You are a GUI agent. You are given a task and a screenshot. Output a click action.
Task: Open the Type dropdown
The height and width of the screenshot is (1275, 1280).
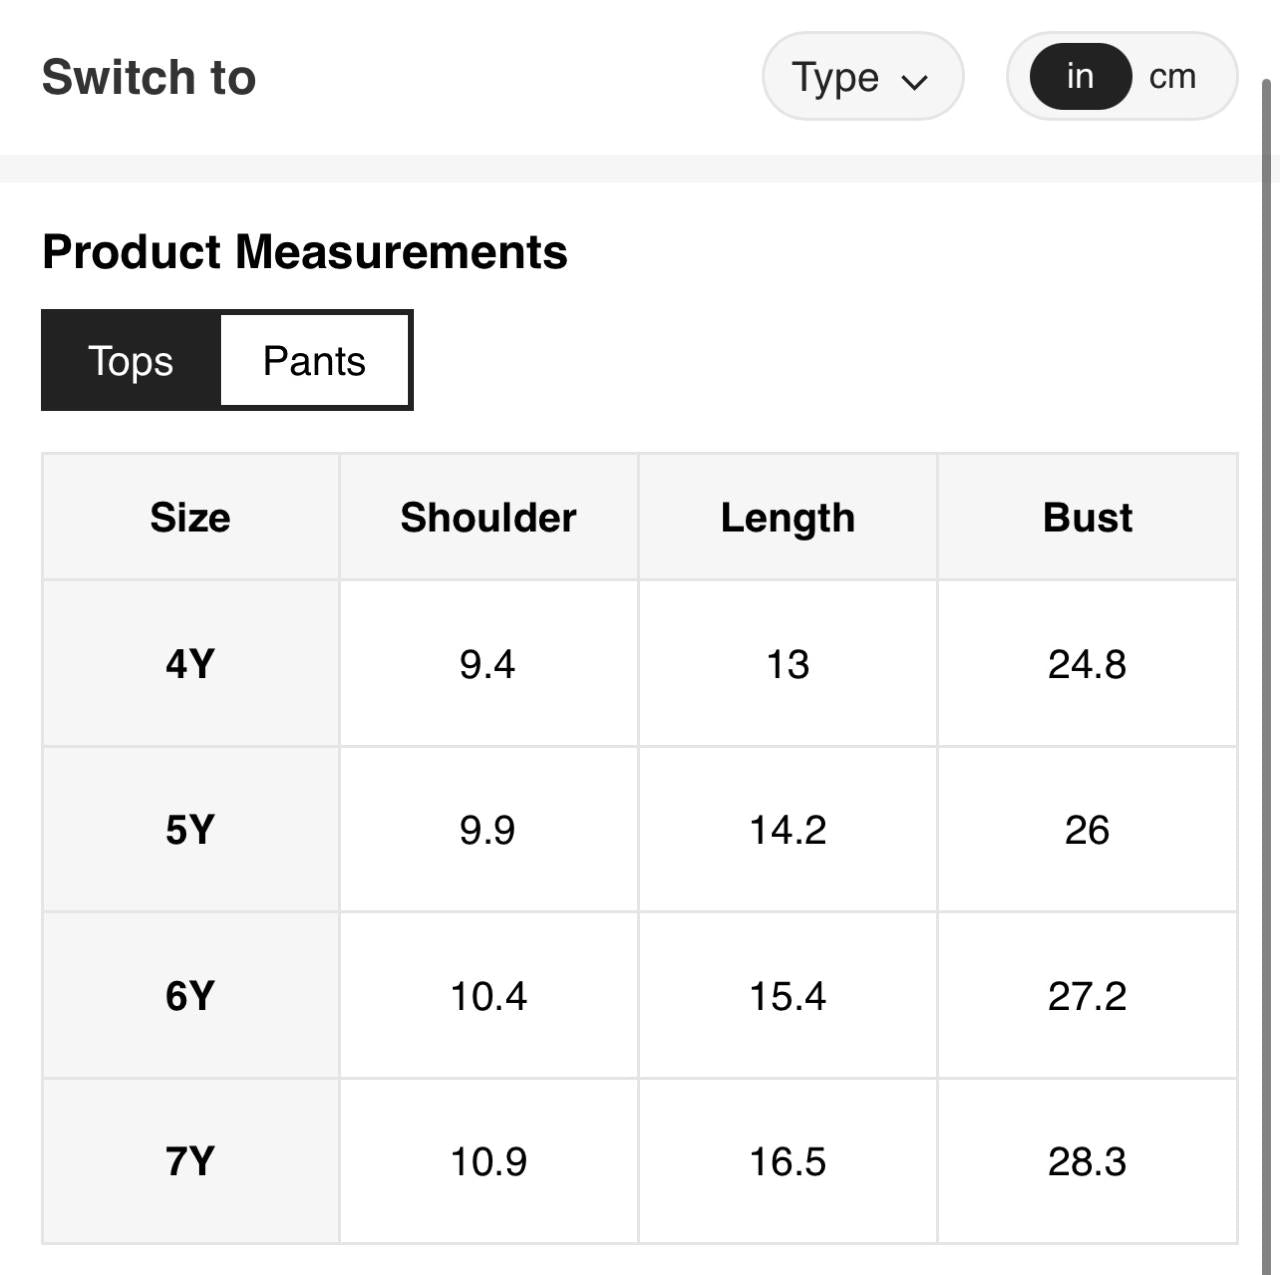[861, 77]
